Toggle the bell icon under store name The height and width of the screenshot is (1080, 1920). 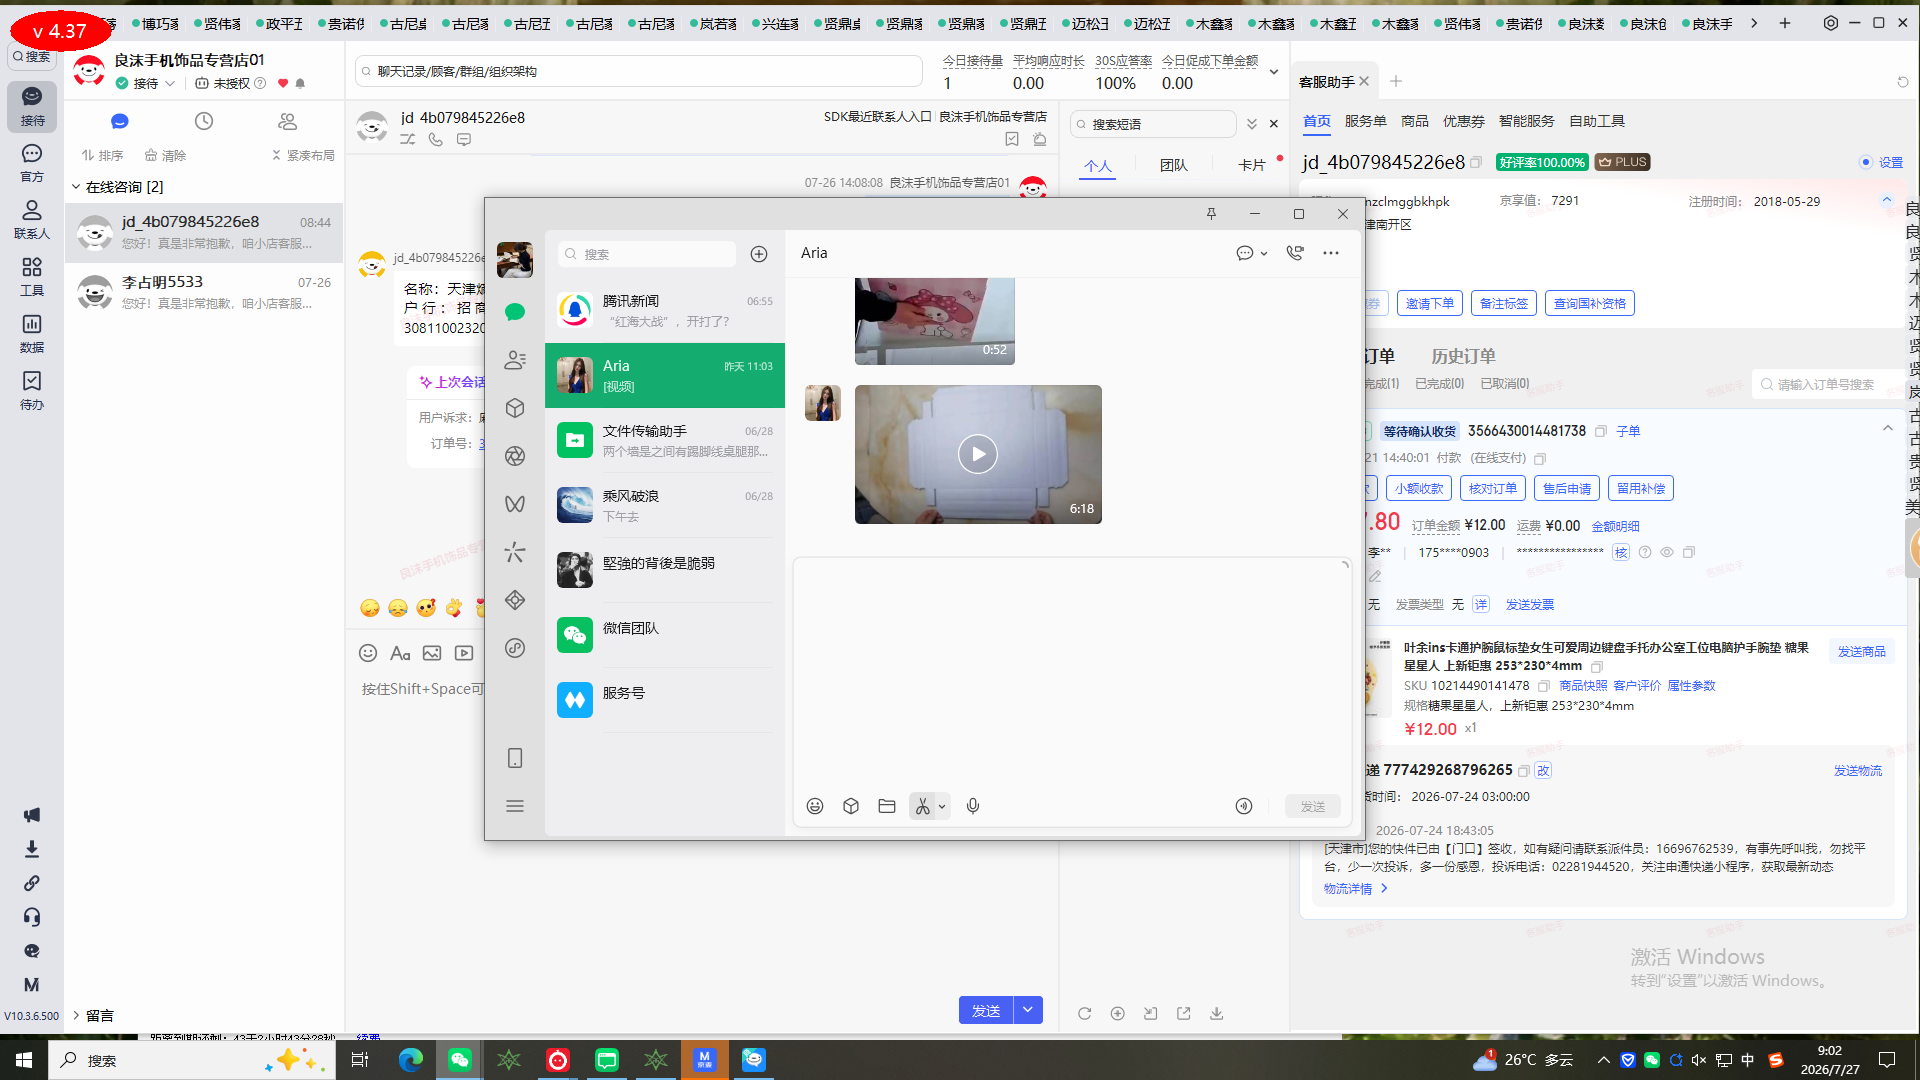300,83
